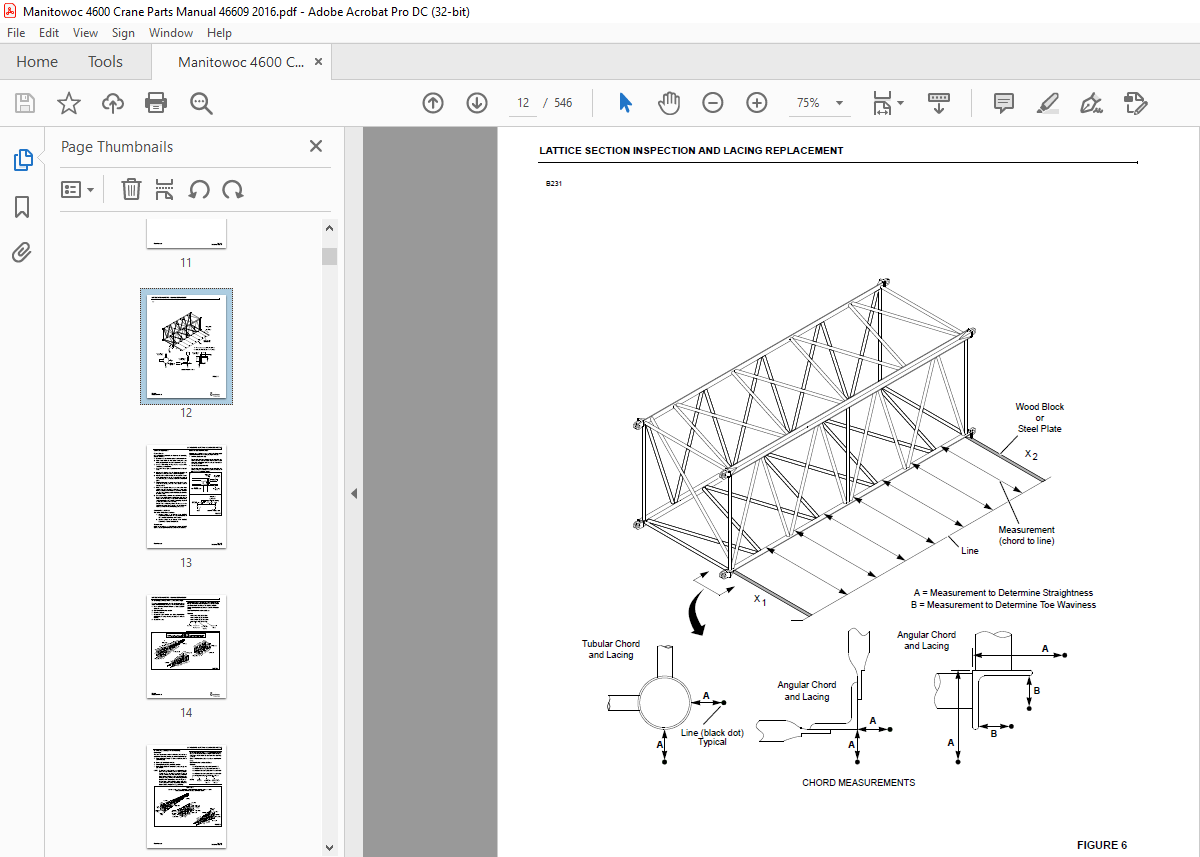Bookmark this file with the star icon

coord(68,103)
